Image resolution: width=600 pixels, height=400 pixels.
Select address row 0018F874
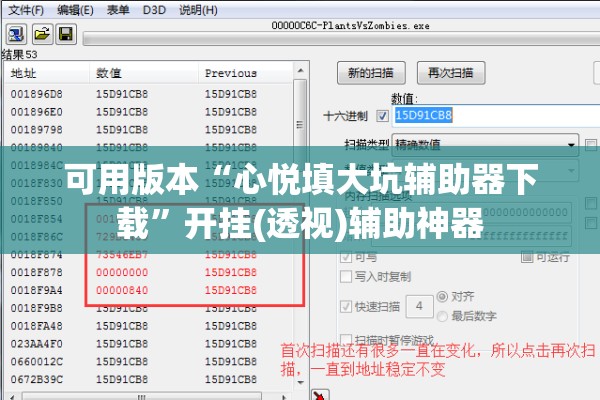149,255
